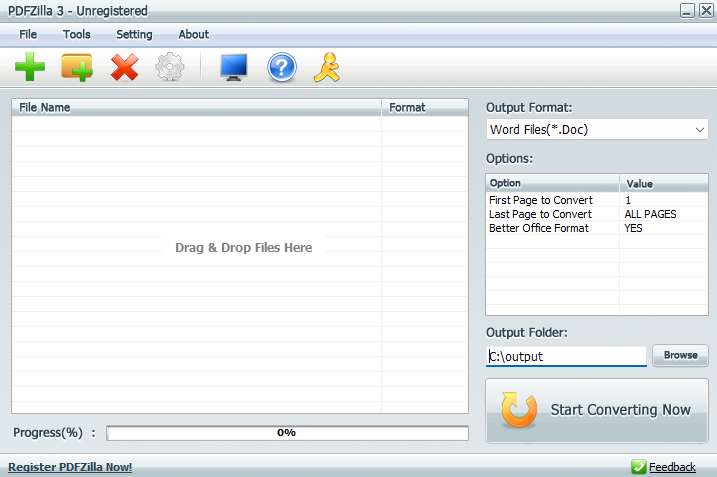
Task: Minimize the PDFZilla window
Action: tap(687, 11)
